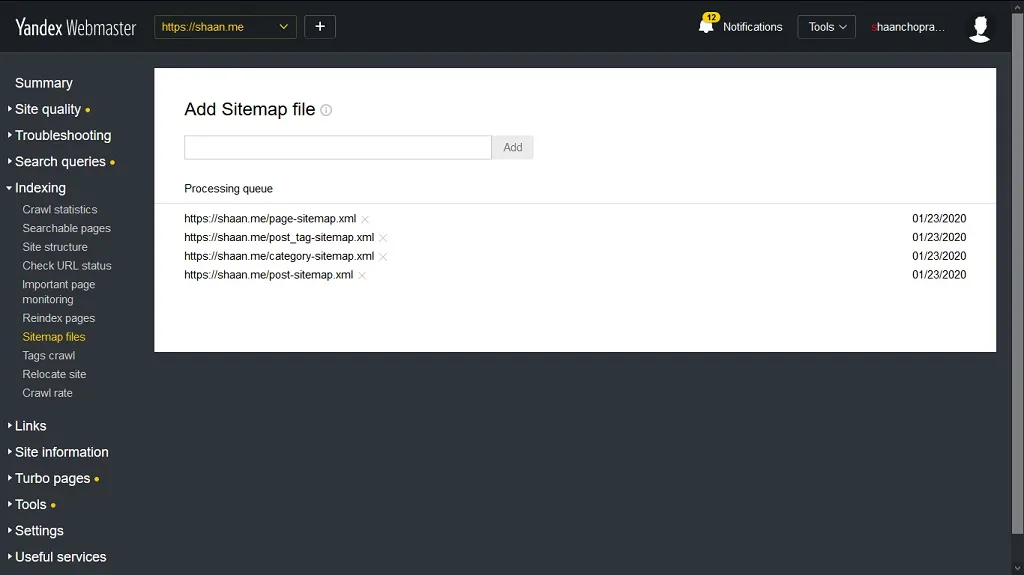
Task: Remove post_tag-sitemap.xml from queue
Action: tap(383, 238)
